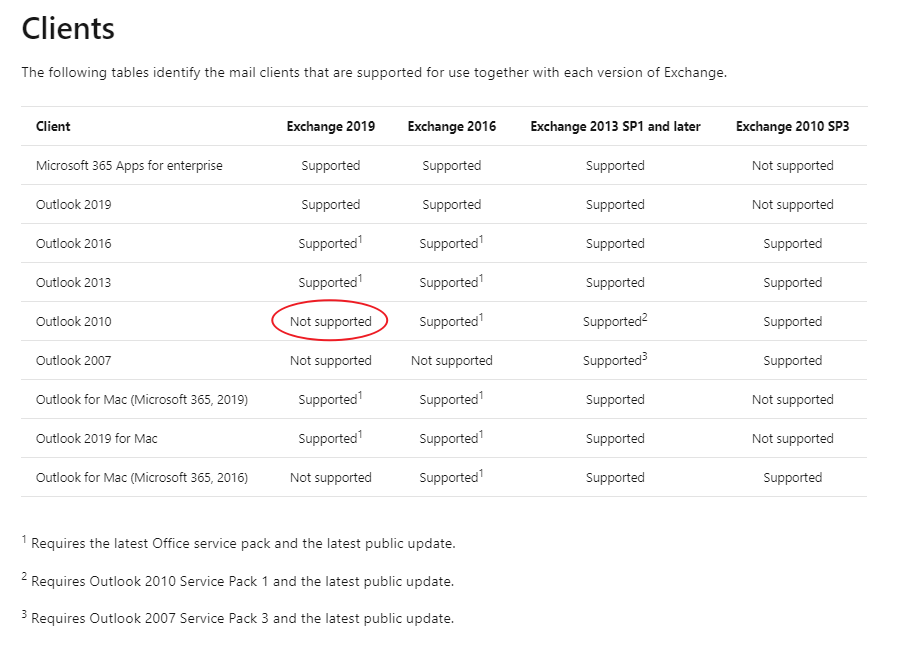Click footnote 1 about Office service pack
Image resolution: width=900 pixels, height=661 pixels.
pos(240,543)
